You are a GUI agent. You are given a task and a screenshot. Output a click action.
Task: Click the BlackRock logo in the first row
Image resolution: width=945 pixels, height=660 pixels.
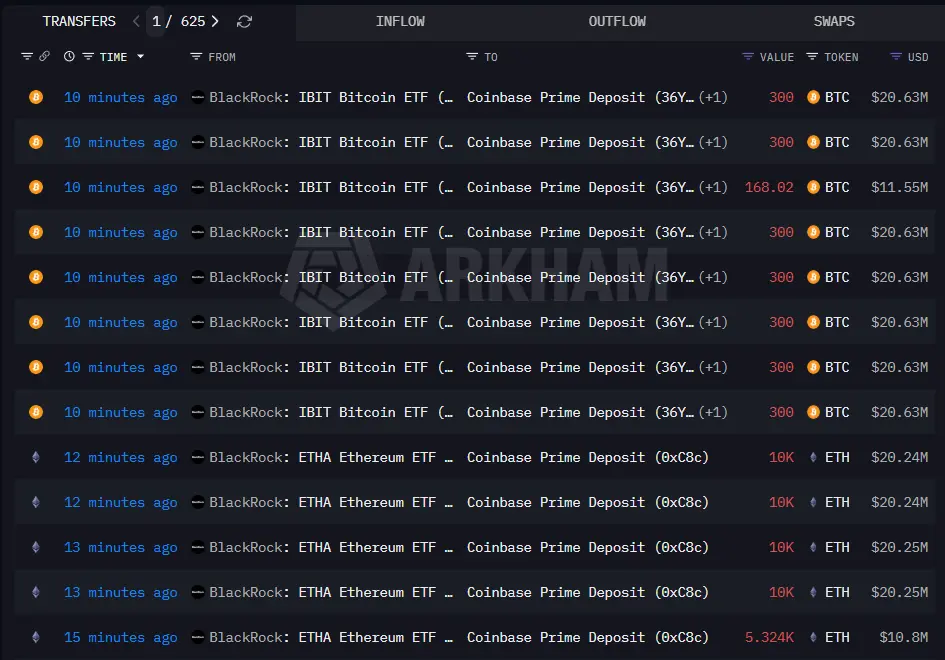[198, 97]
